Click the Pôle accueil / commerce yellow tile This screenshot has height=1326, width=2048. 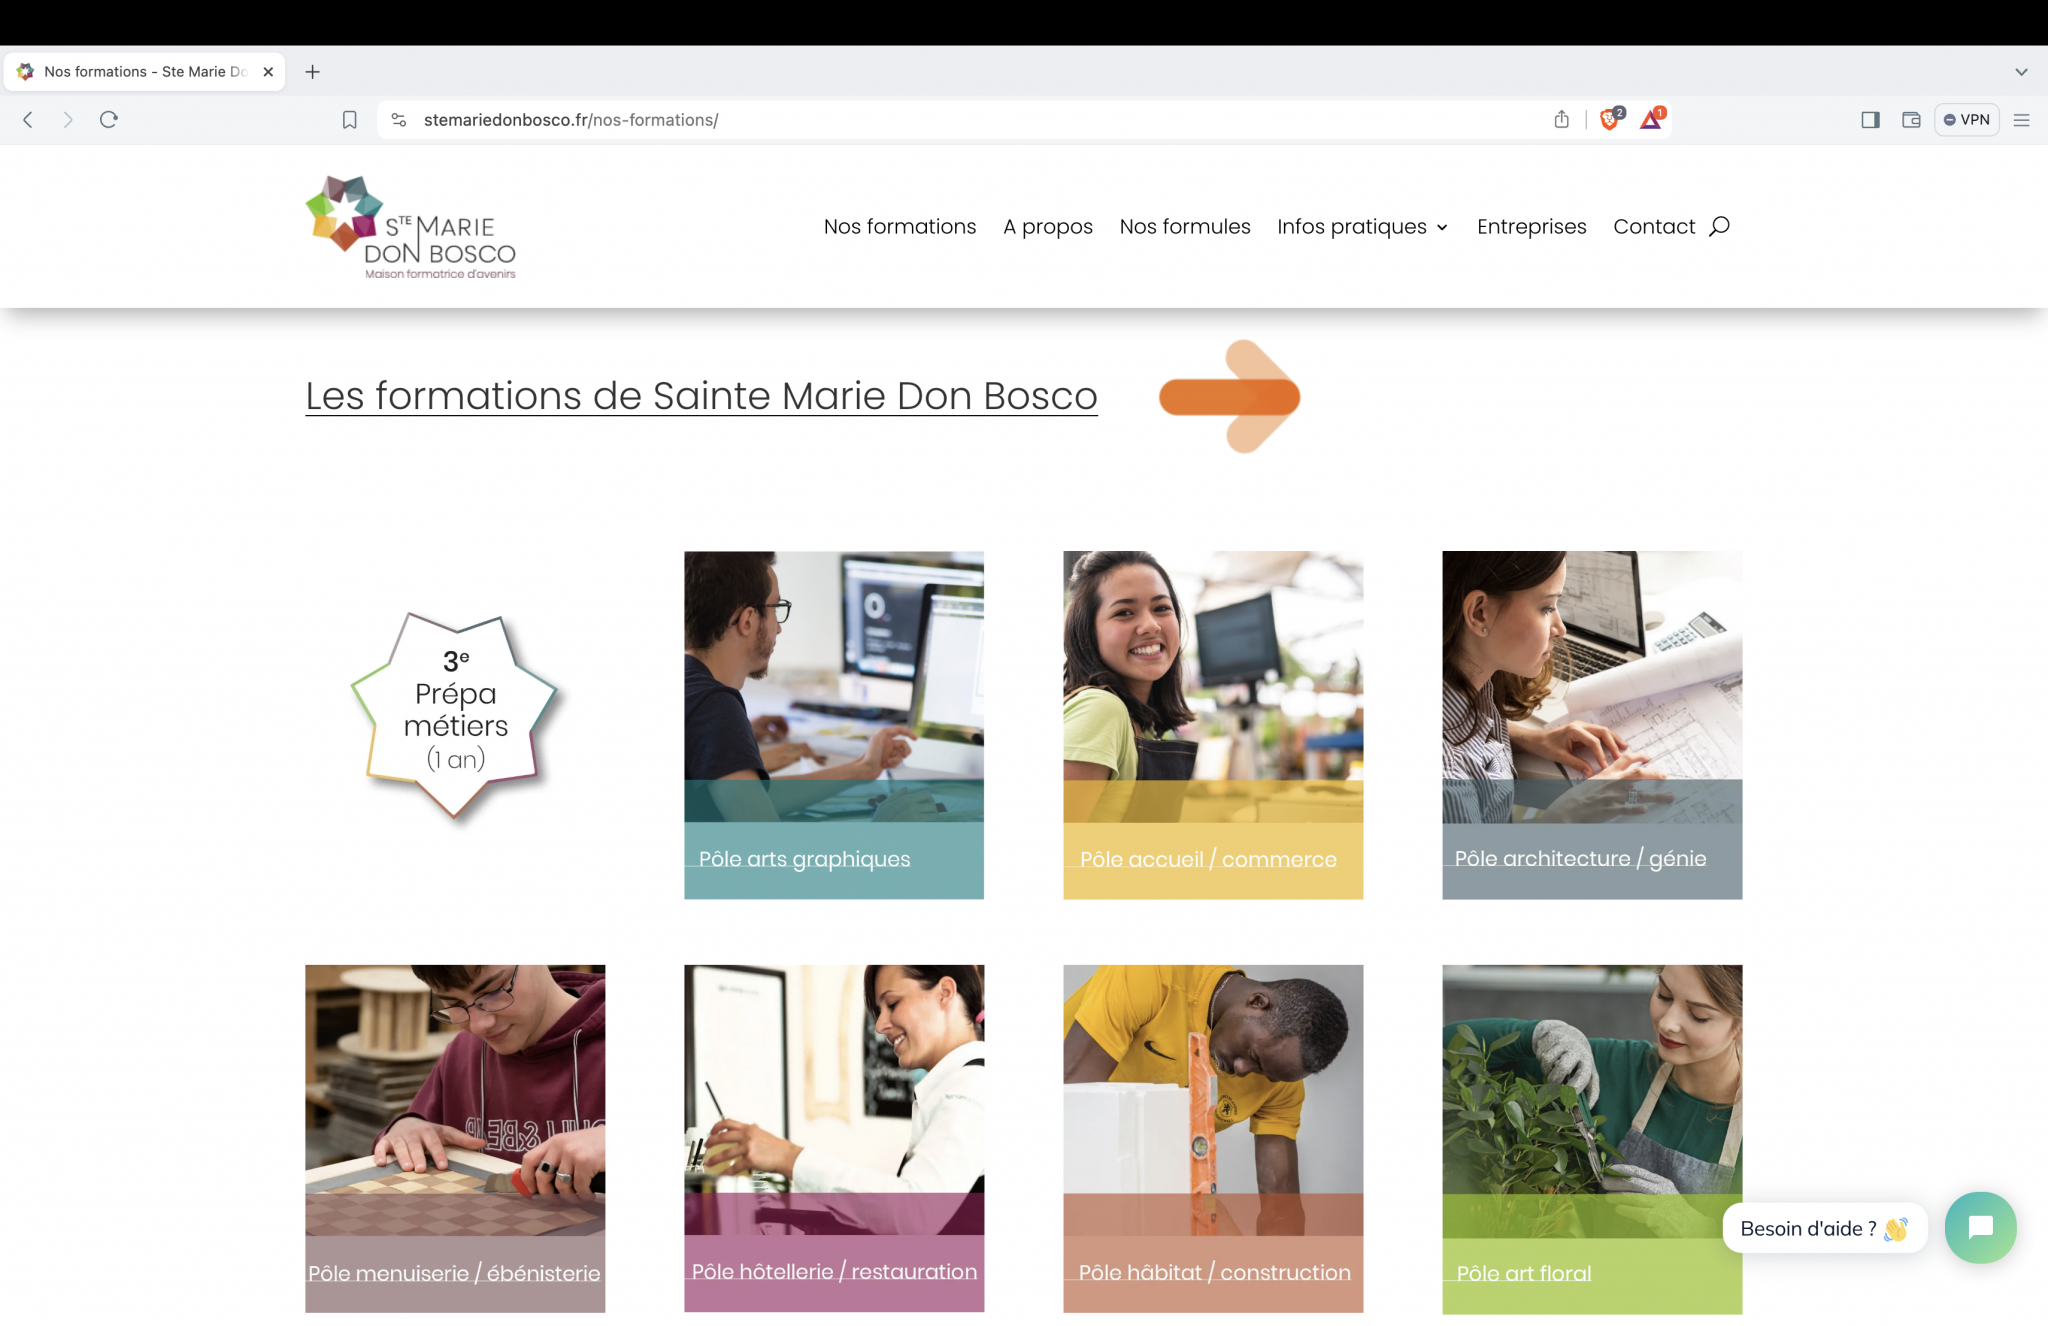[1213, 725]
